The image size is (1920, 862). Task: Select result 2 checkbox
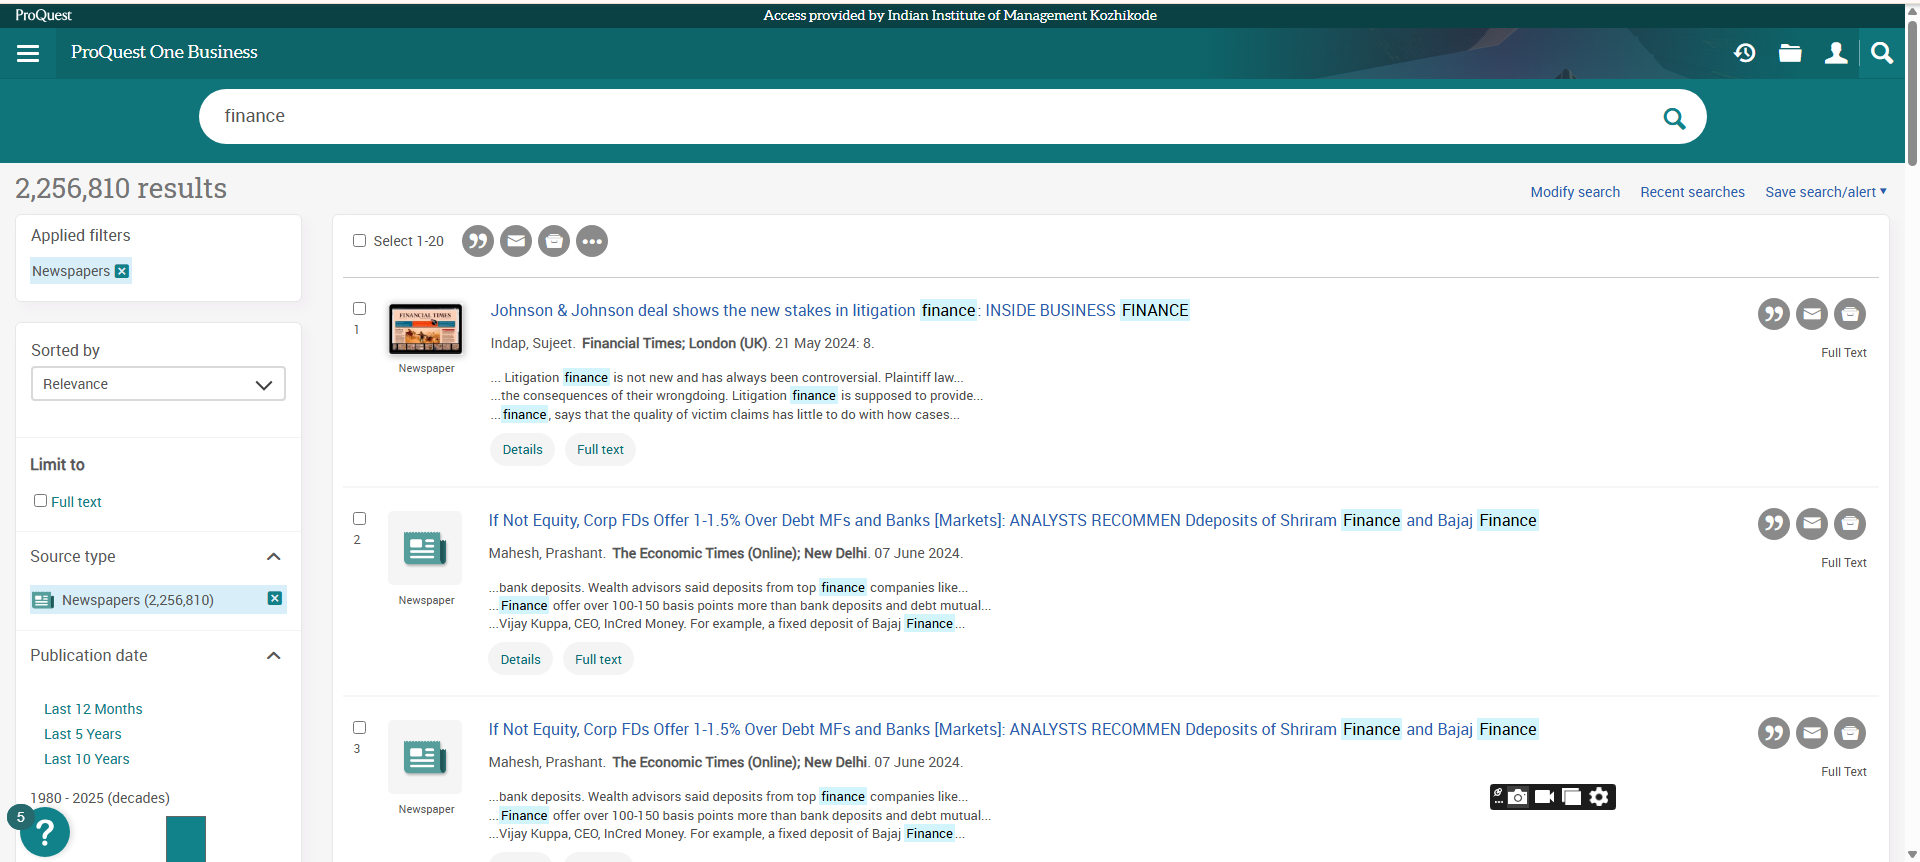(x=359, y=518)
